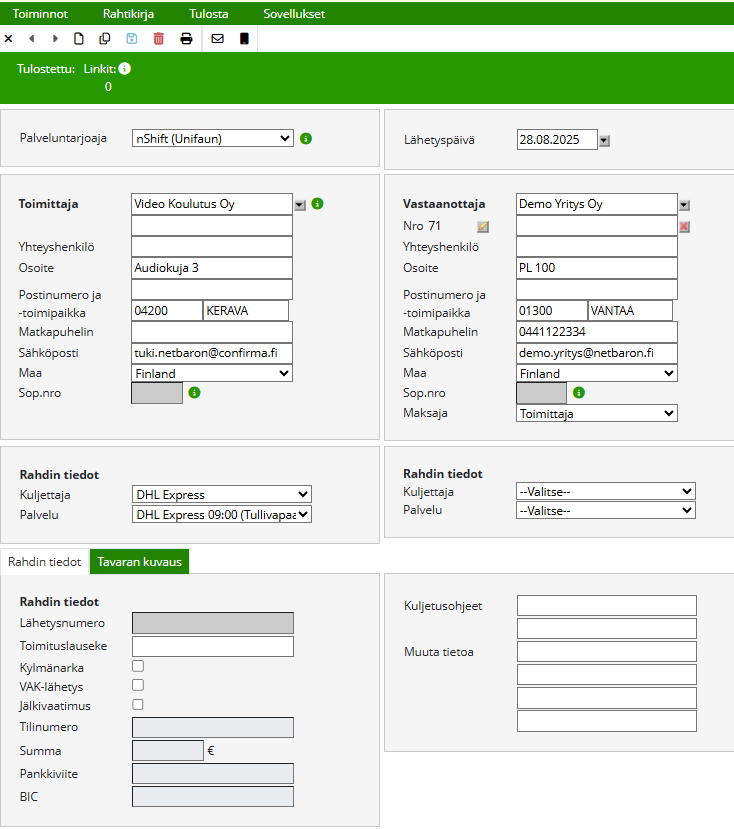Click the red trash delete icon
Image resolution: width=734 pixels, height=829 pixels.
pos(158,39)
